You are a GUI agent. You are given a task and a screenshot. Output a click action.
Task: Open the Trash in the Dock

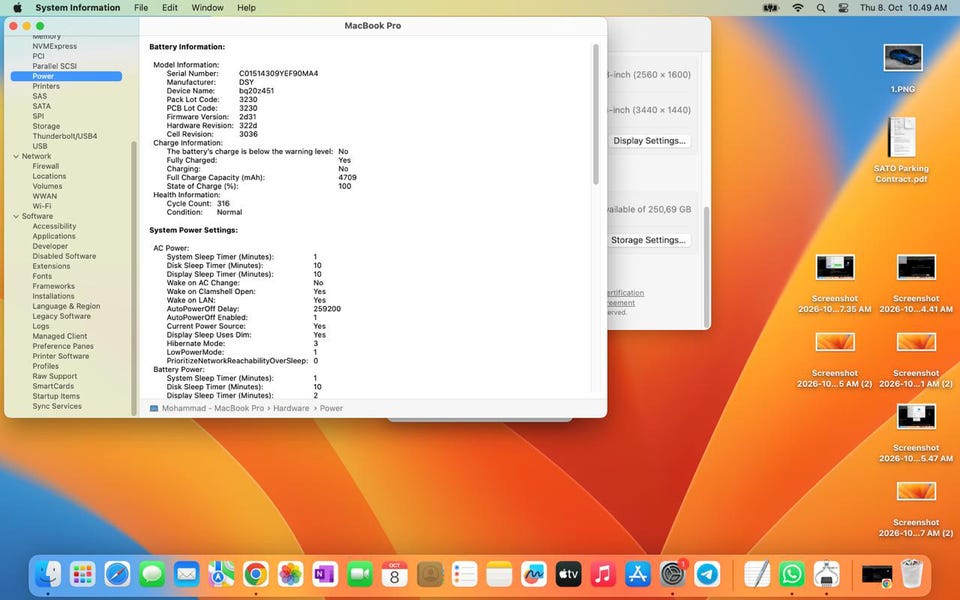click(912, 574)
